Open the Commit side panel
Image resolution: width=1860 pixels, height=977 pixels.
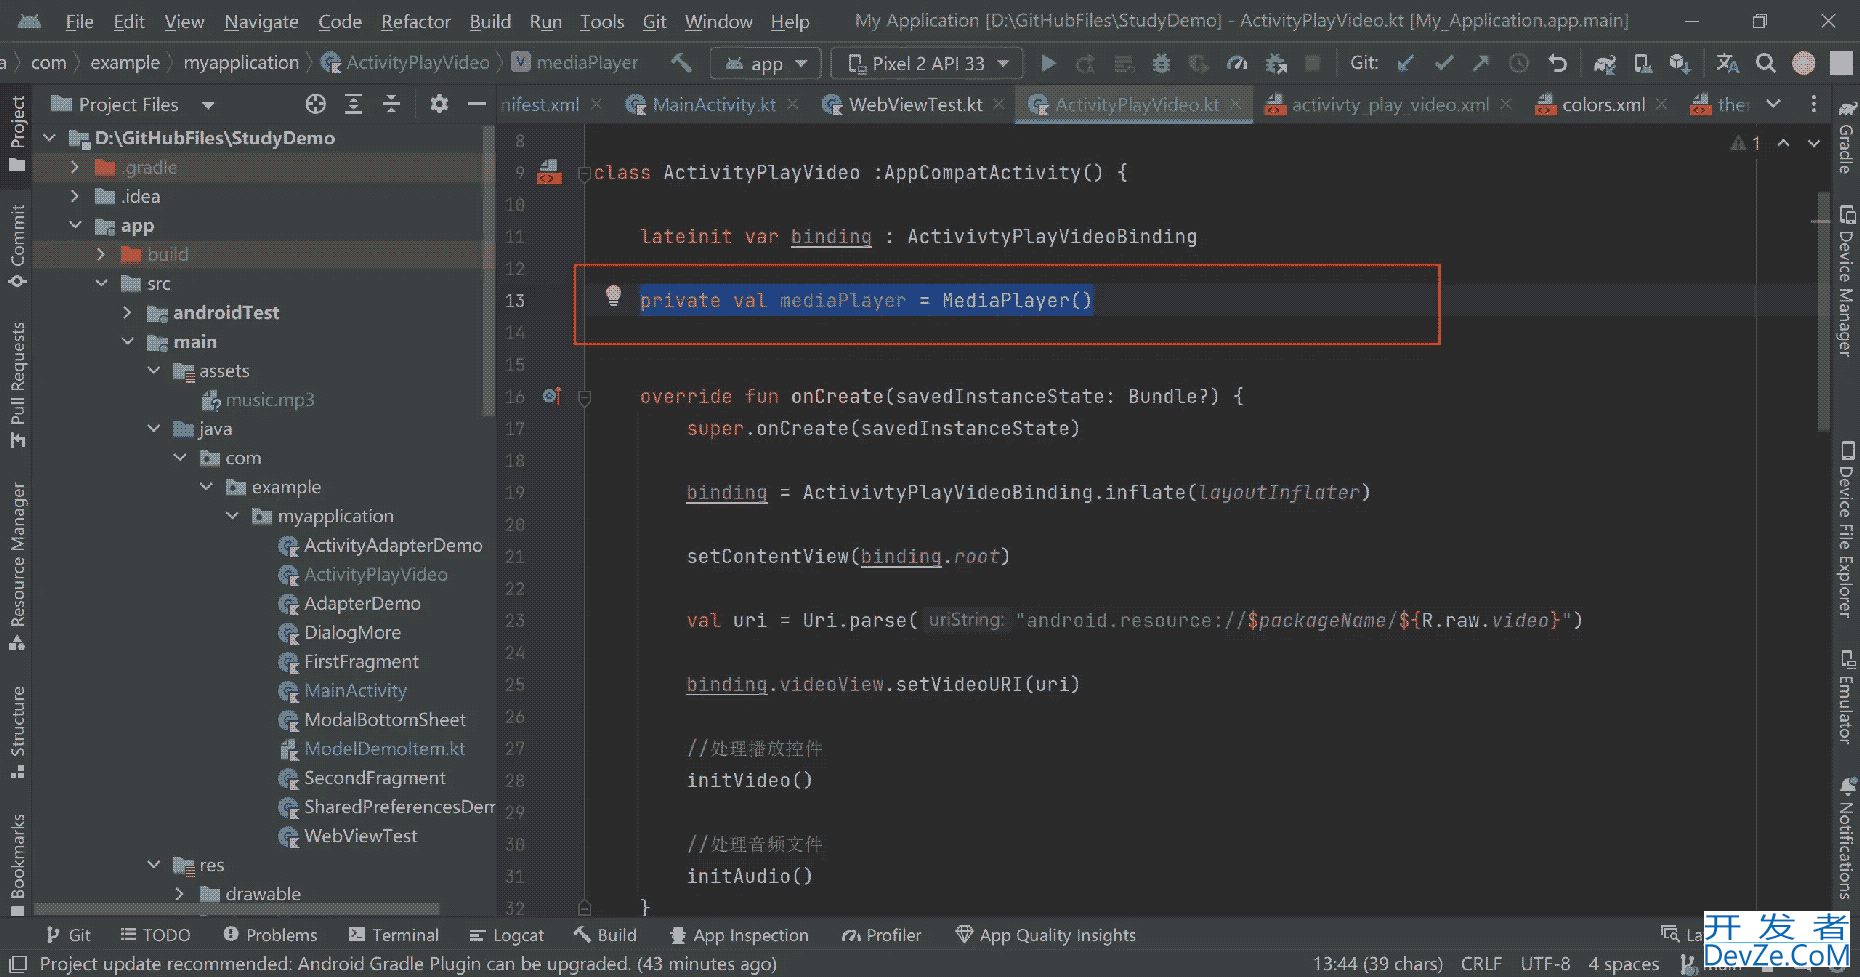click(x=17, y=246)
